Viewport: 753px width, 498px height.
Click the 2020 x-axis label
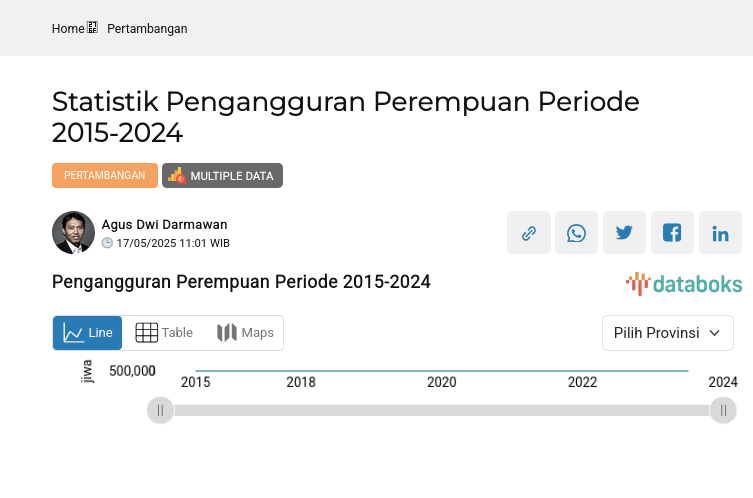click(x=442, y=382)
